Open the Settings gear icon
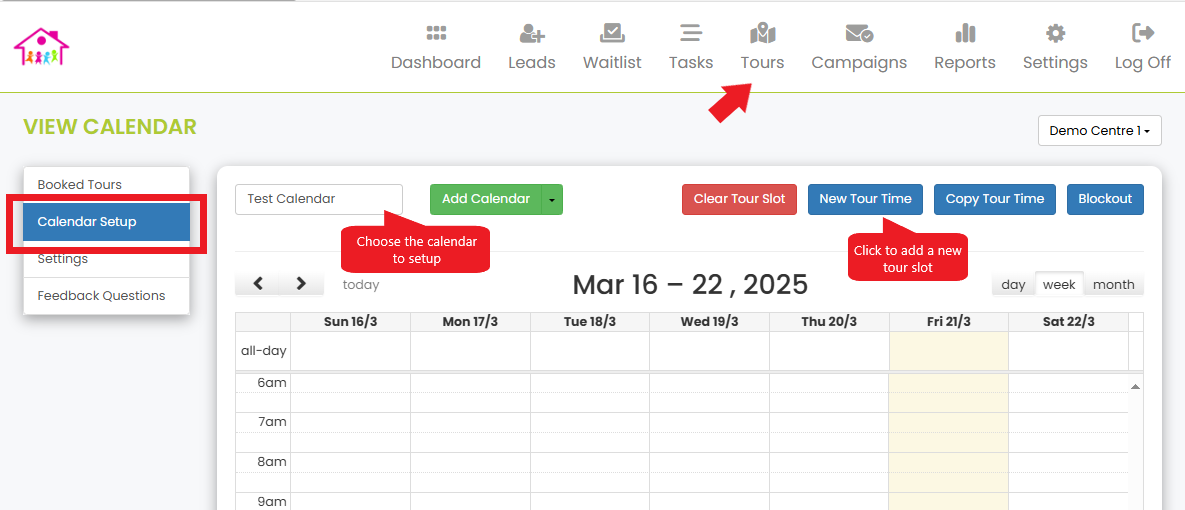Image resolution: width=1185 pixels, height=510 pixels. click(1055, 33)
